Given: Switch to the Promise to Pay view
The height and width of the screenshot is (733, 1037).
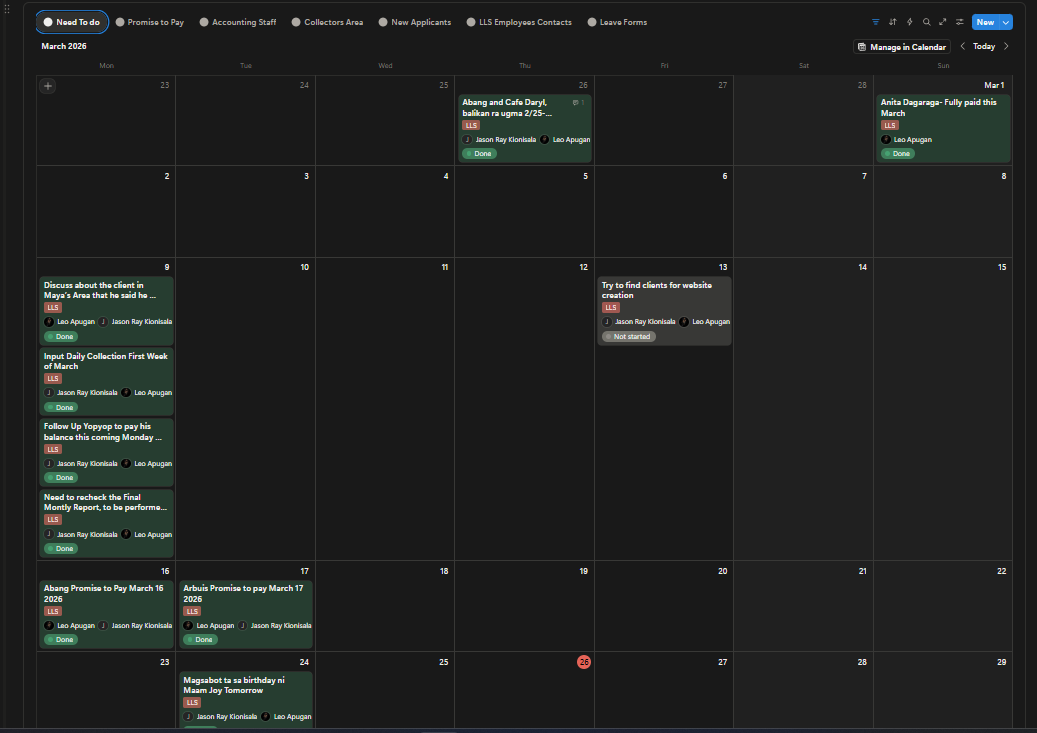Looking at the screenshot, I should click(150, 21).
